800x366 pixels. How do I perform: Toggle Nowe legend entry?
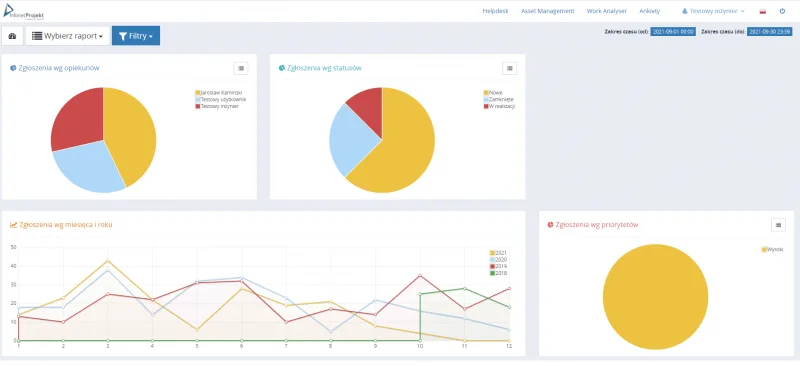coord(493,93)
